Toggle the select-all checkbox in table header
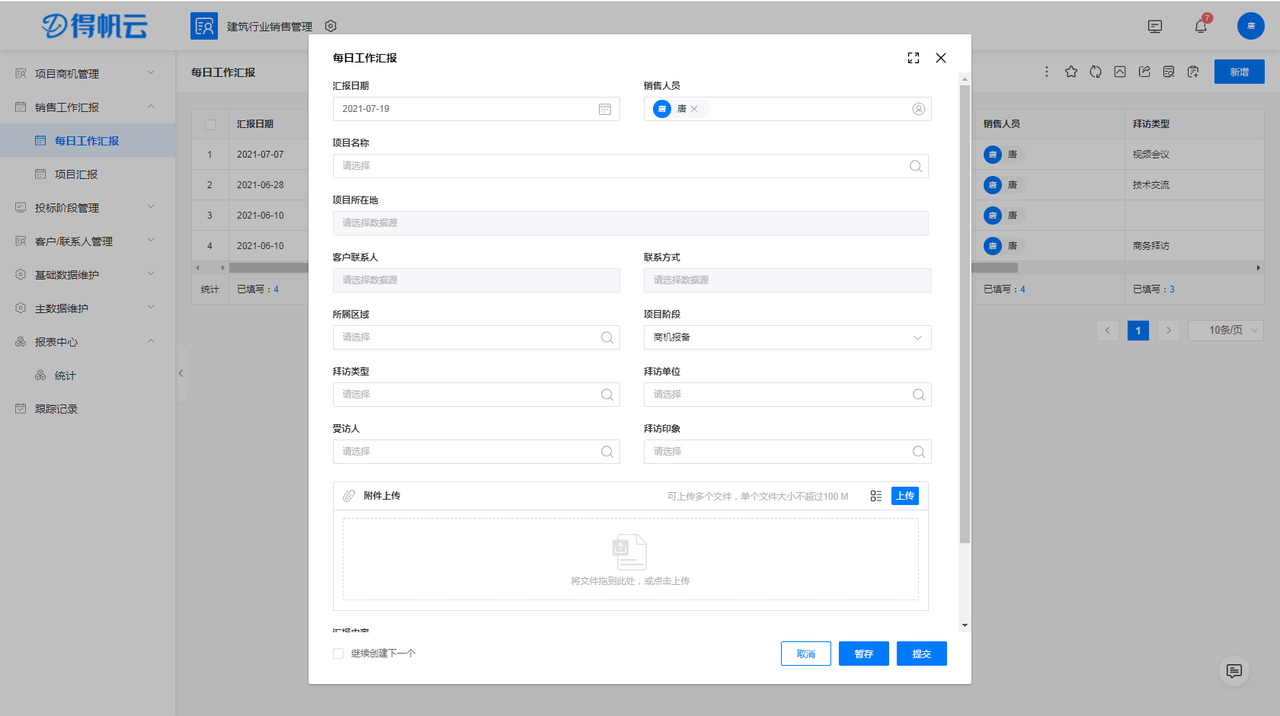This screenshot has height=716, width=1280. (x=210, y=125)
